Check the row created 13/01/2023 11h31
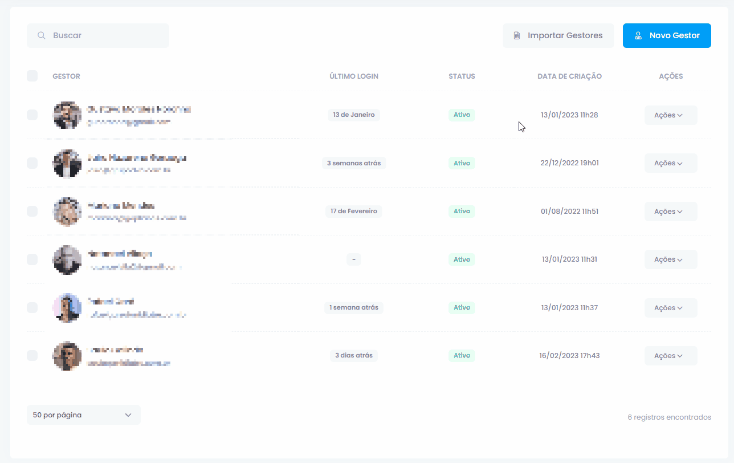Screen dimensions: 734x463 click(32, 259)
